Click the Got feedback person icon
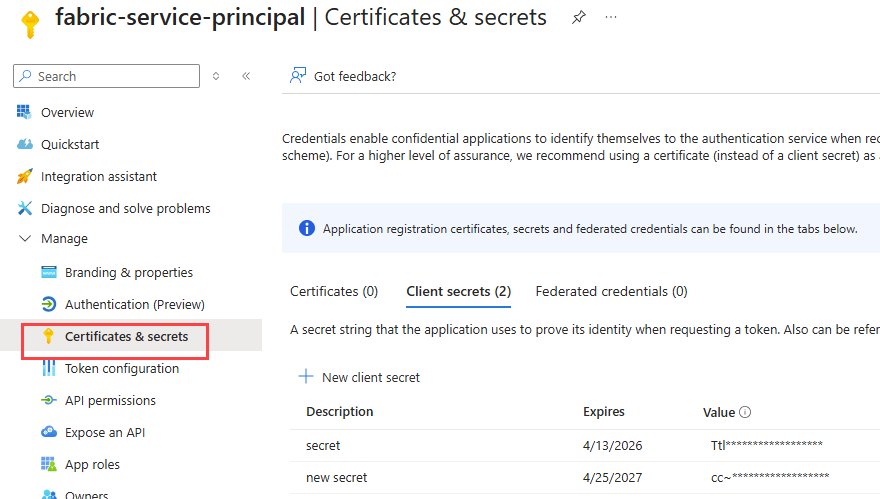Screen dimensions: 880x499 pyautogui.click(x=297, y=76)
